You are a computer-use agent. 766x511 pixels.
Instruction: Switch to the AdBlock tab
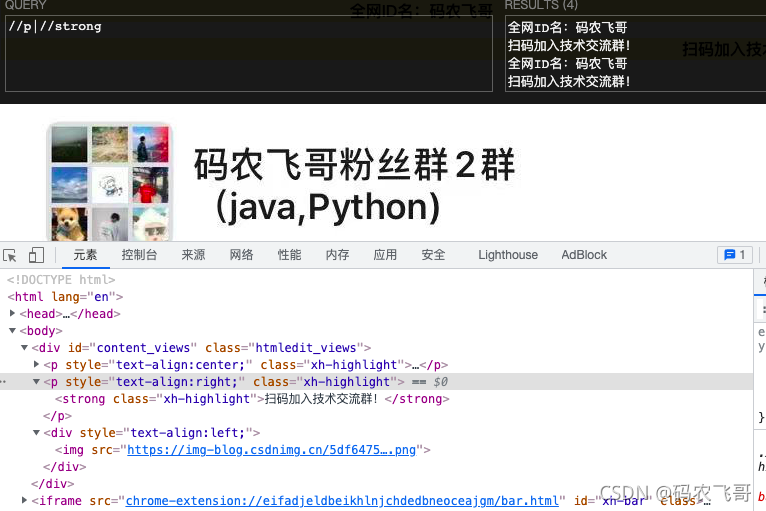pyautogui.click(x=584, y=255)
